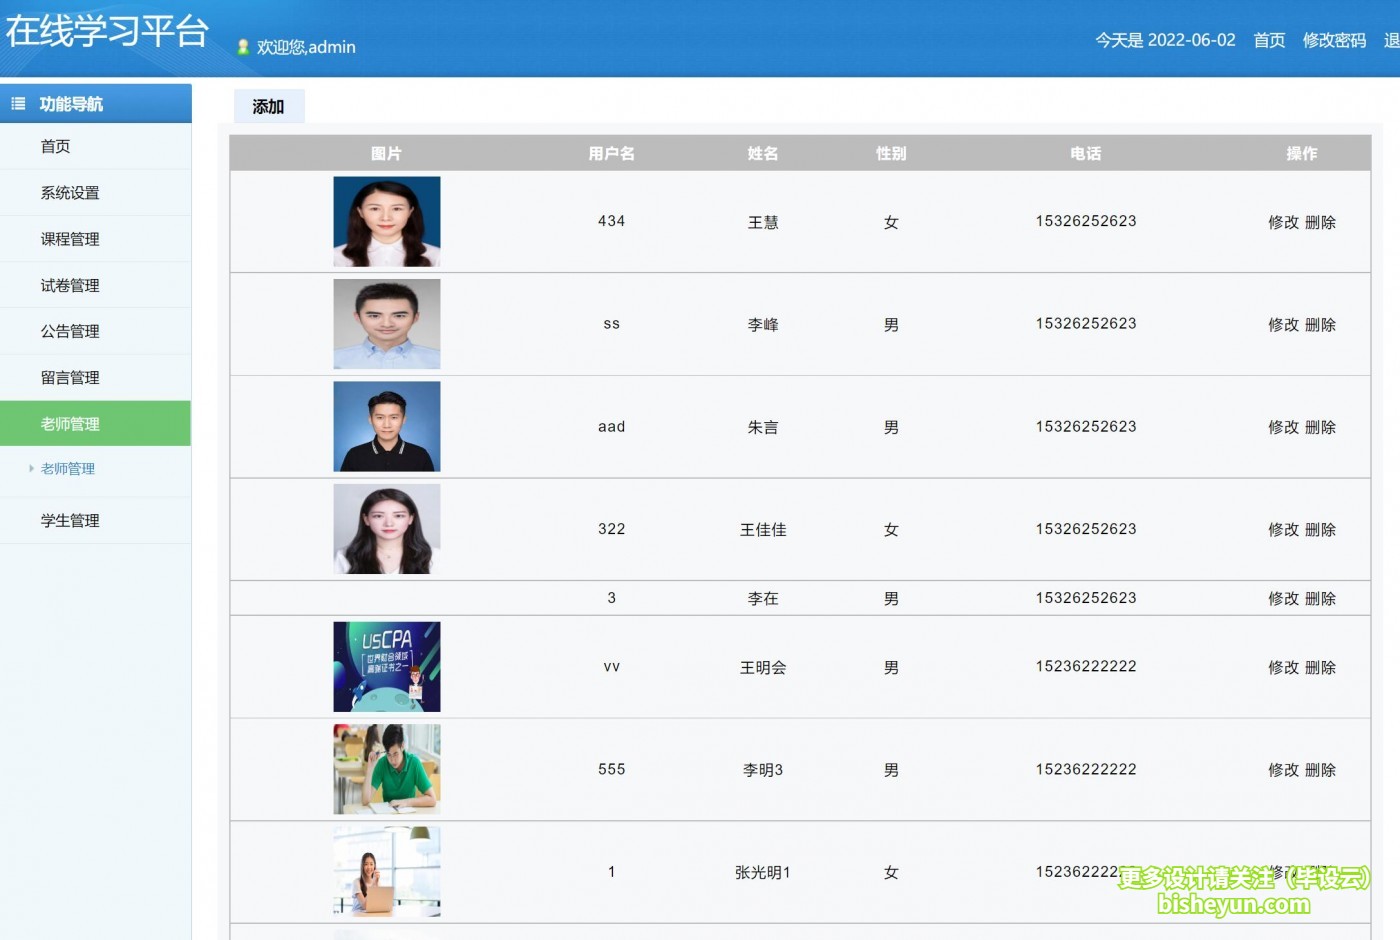This screenshot has width=1400, height=940.
Task: Select the highlighted 老师管理 menu
Action: pyautogui.click(x=95, y=423)
